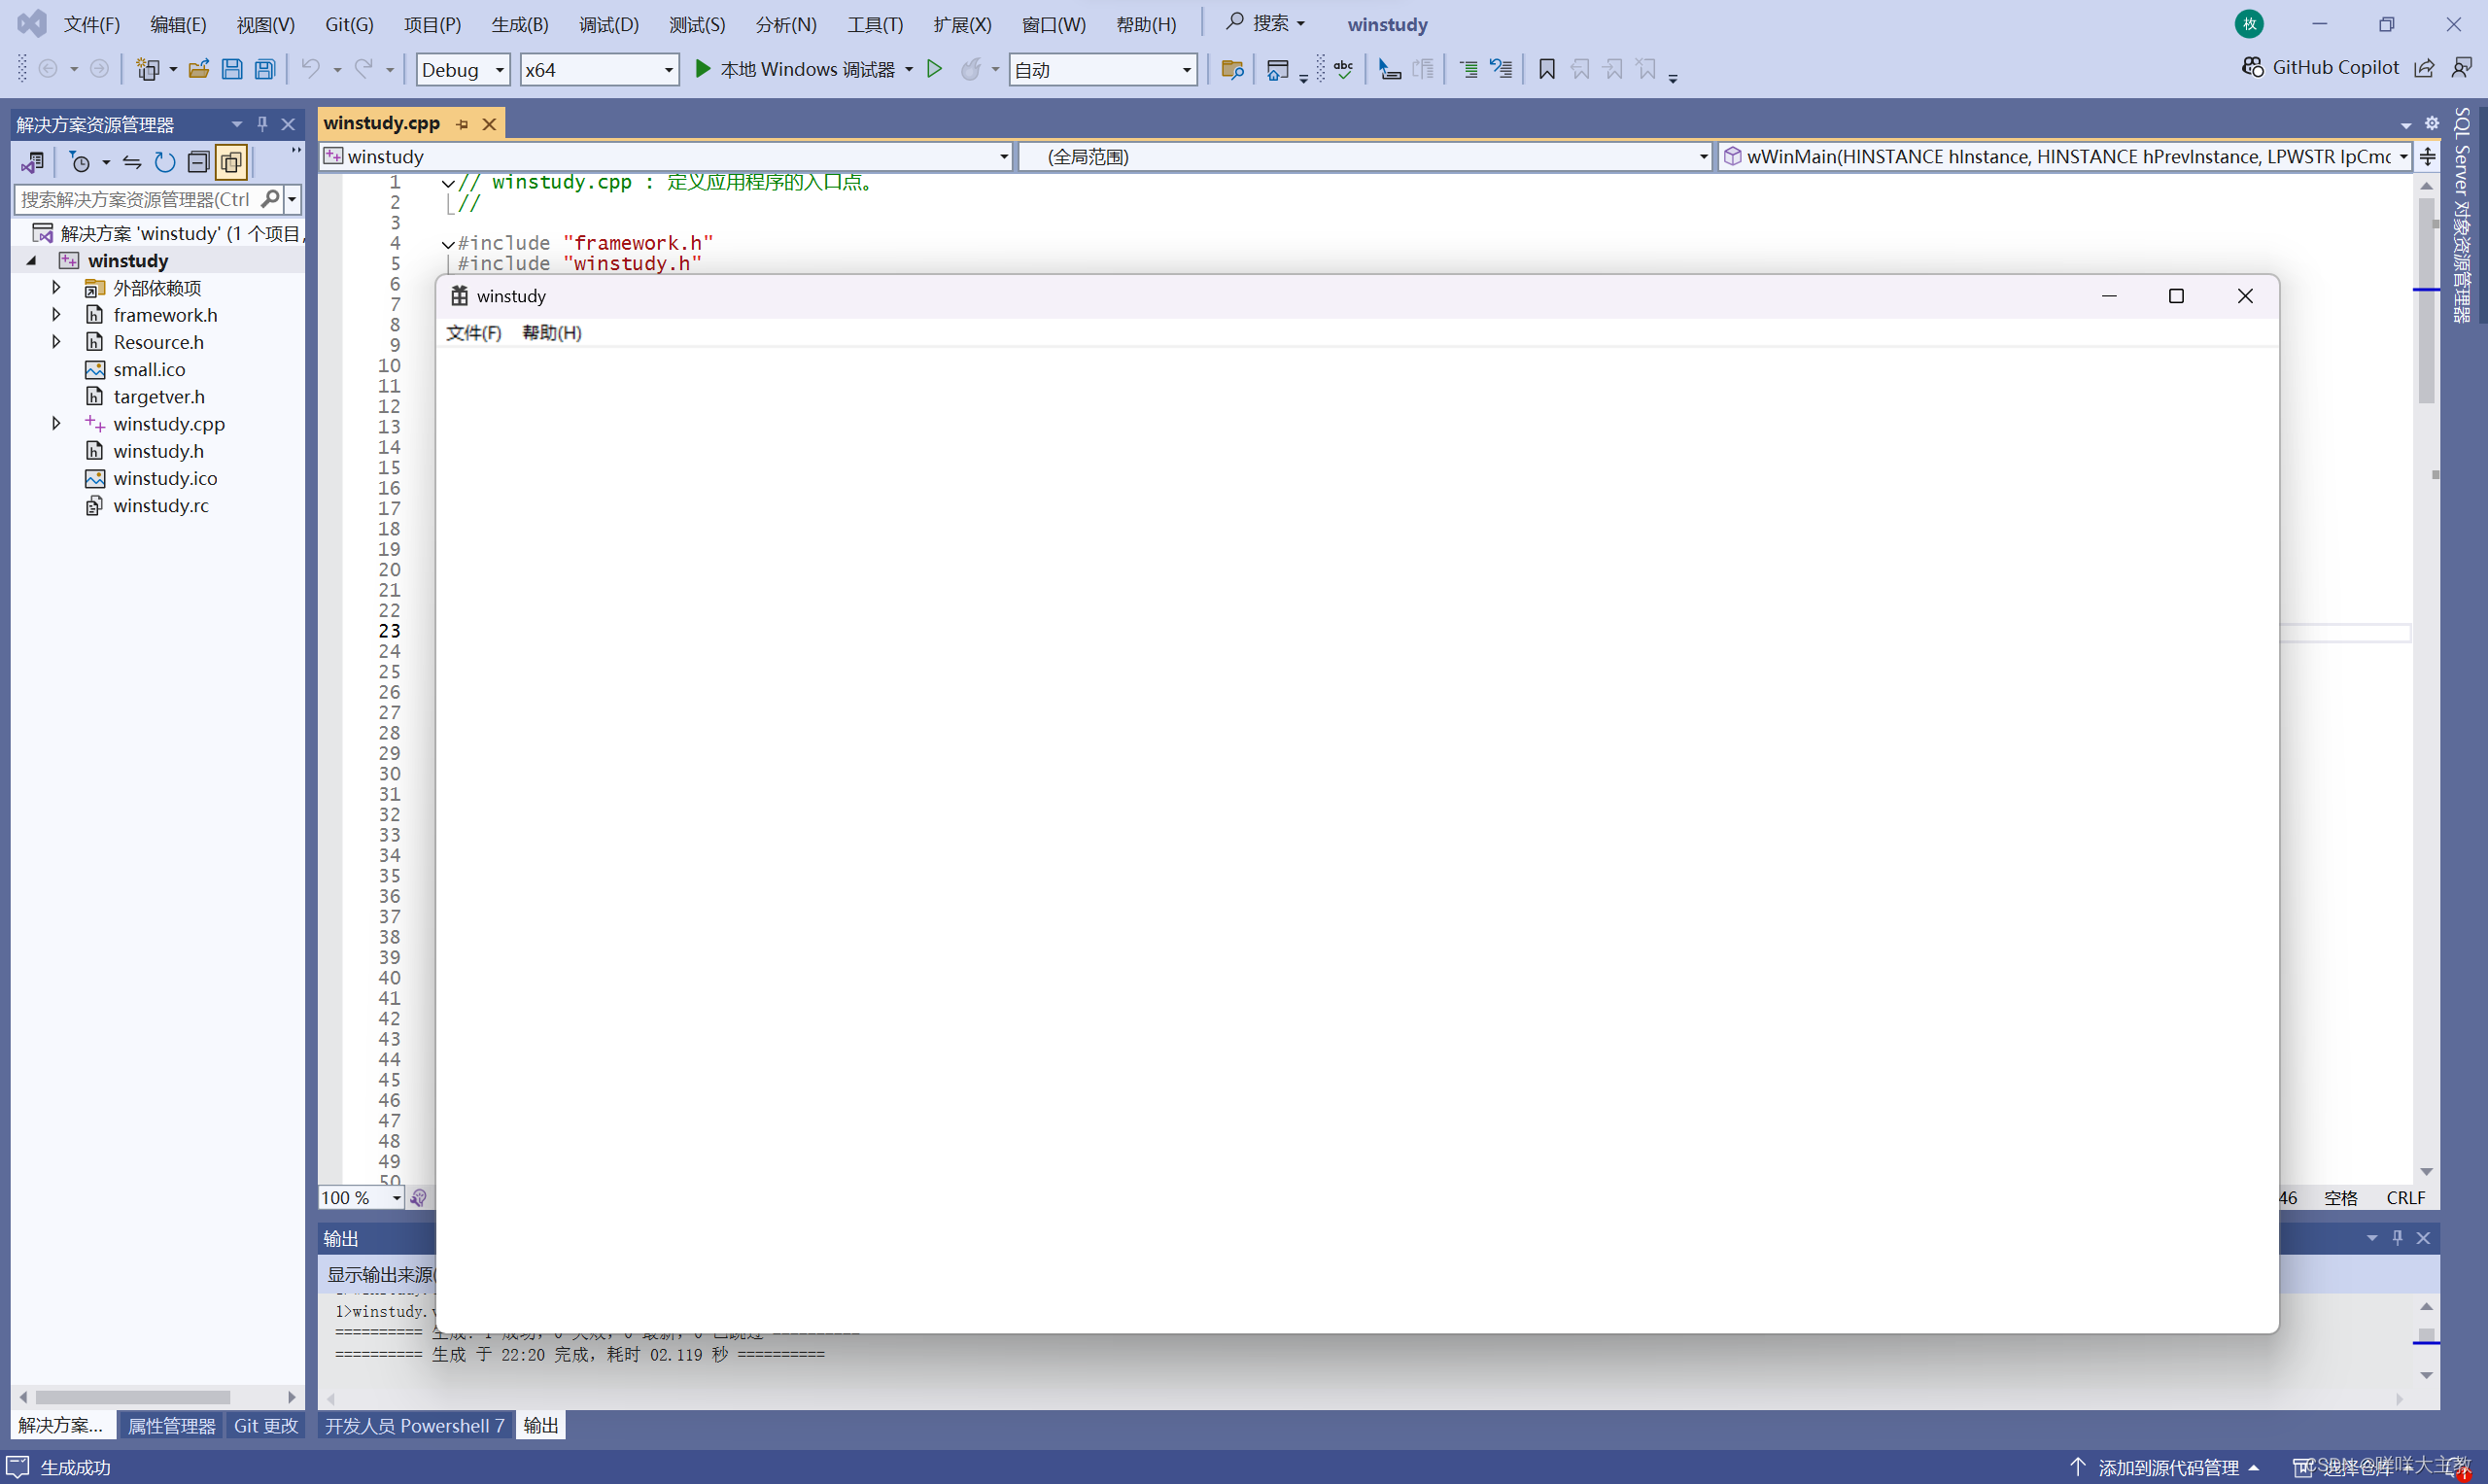Image resolution: width=2488 pixels, height=1484 pixels.
Task: Click the editor vertical scrollbar thumb
Action: point(2426,300)
